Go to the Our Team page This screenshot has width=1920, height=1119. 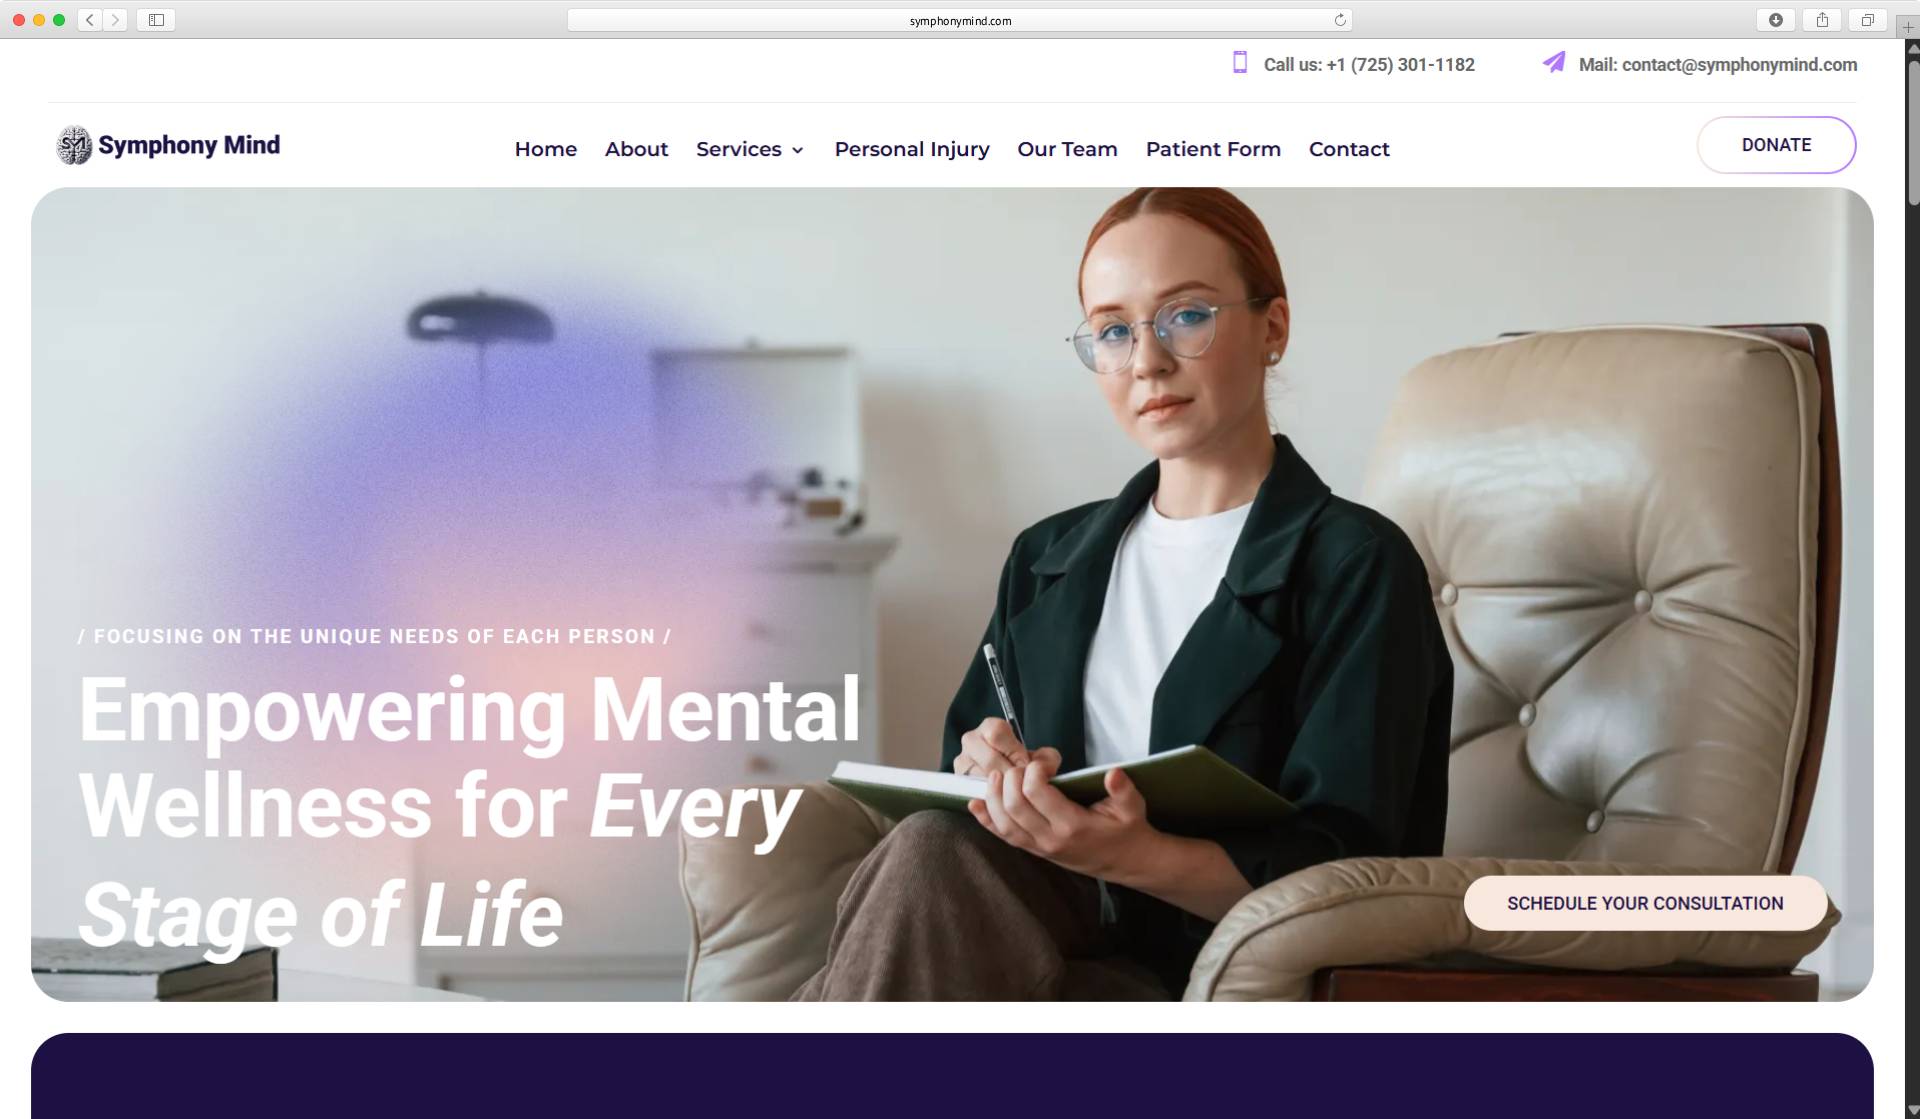tap(1067, 149)
